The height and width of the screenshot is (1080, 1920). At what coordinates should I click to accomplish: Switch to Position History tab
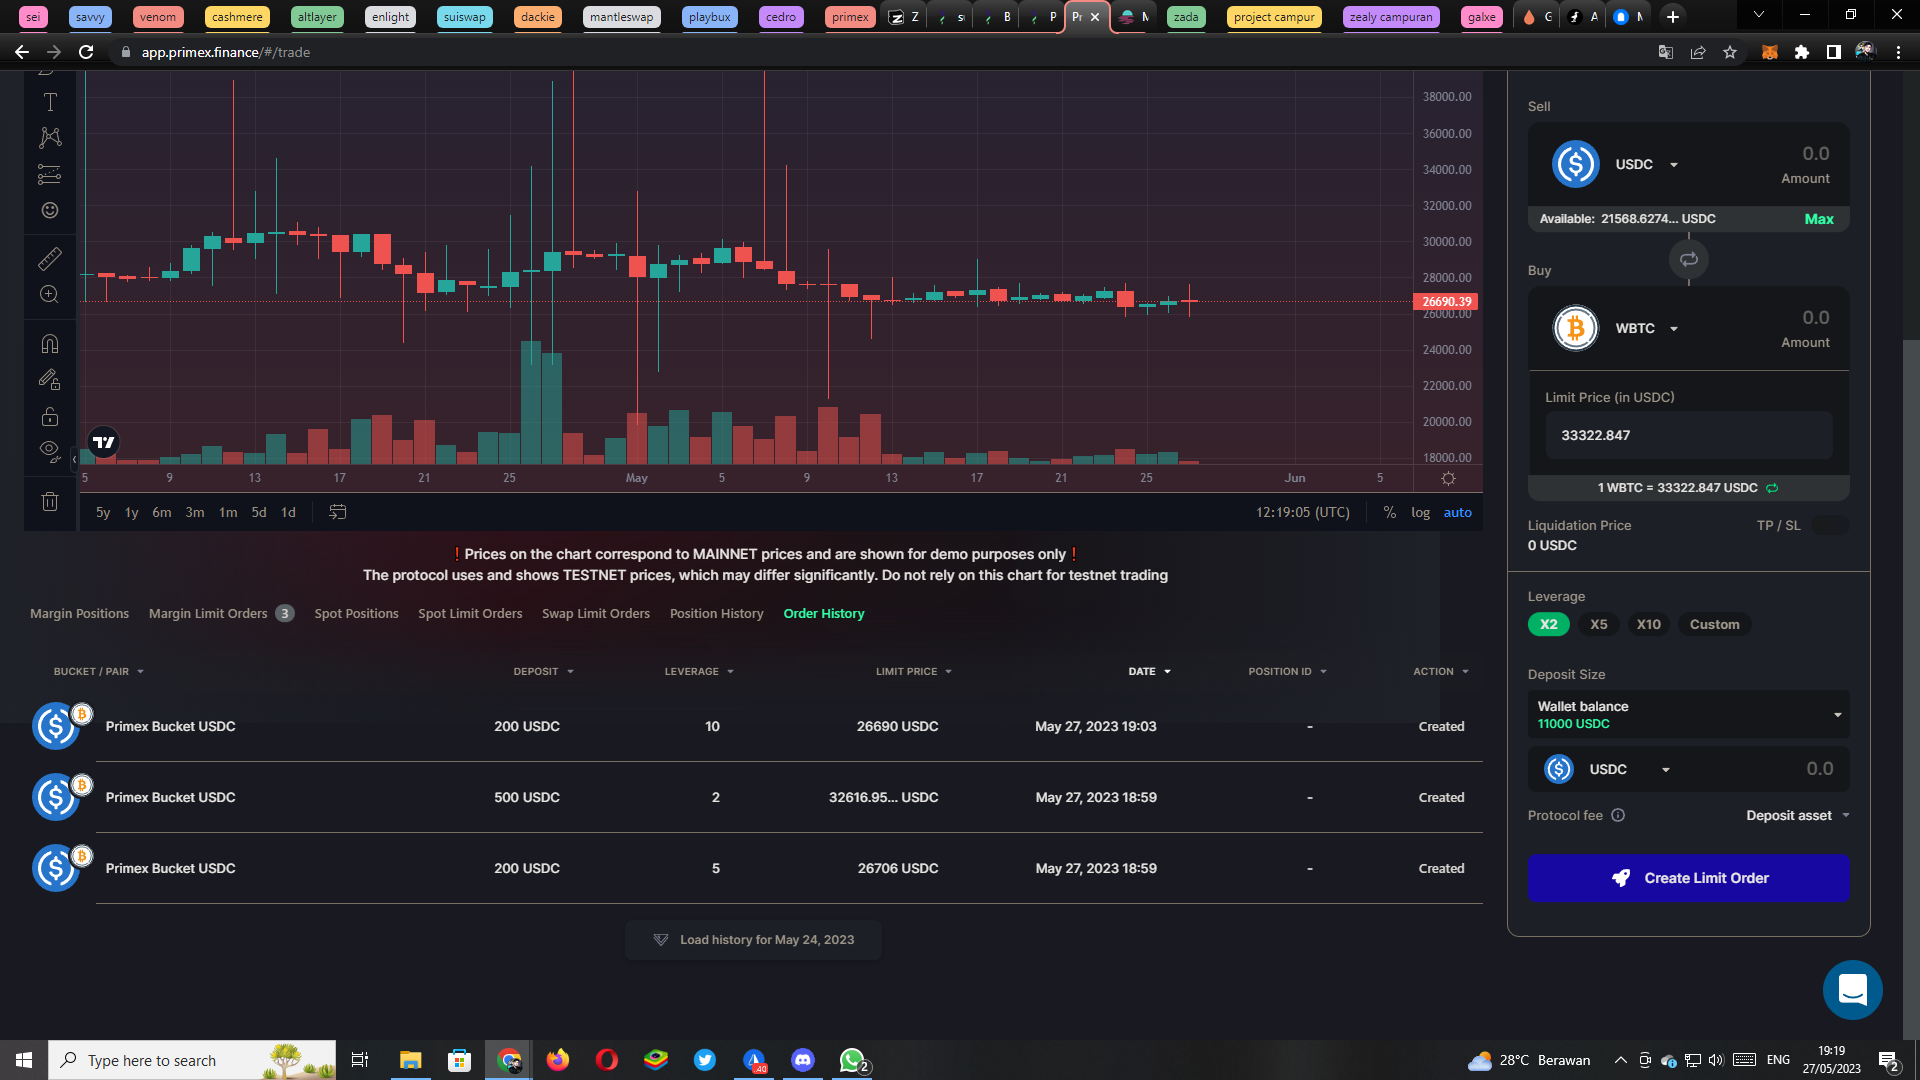click(716, 614)
